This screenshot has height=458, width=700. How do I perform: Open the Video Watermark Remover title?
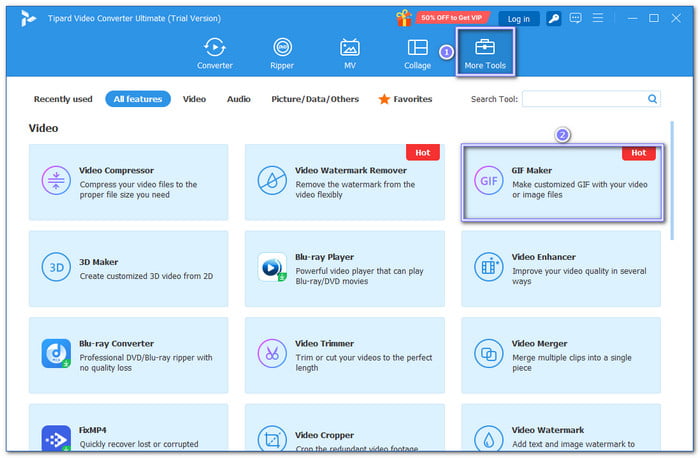351,171
